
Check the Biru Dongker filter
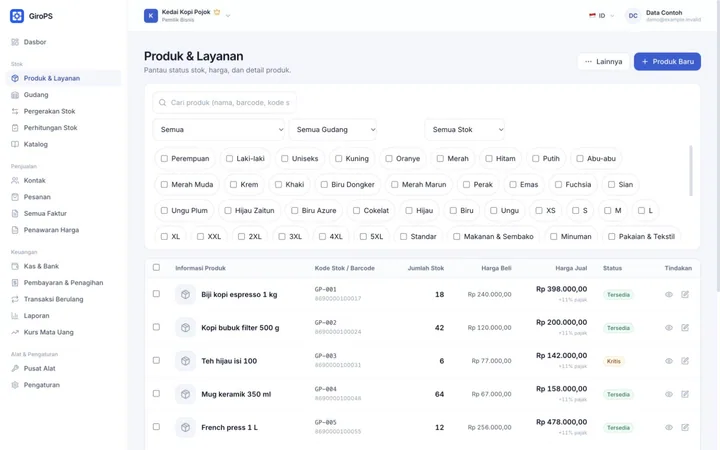point(324,185)
